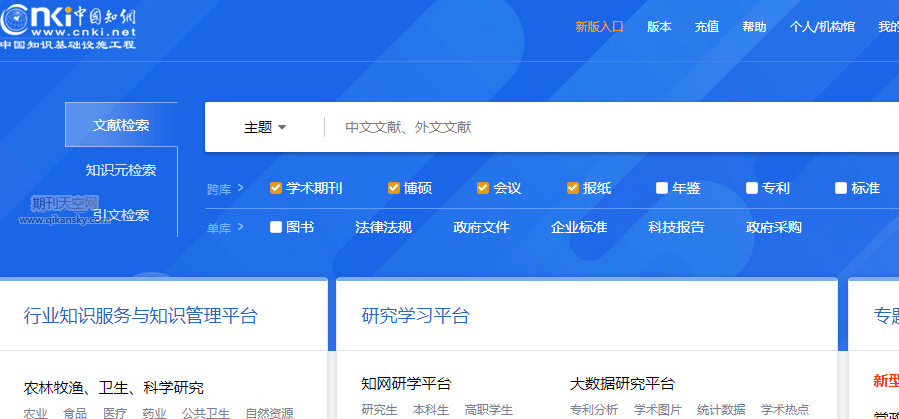Click the 新版入口 link
The height and width of the screenshot is (419, 899).
pyautogui.click(x=599, y=27)
